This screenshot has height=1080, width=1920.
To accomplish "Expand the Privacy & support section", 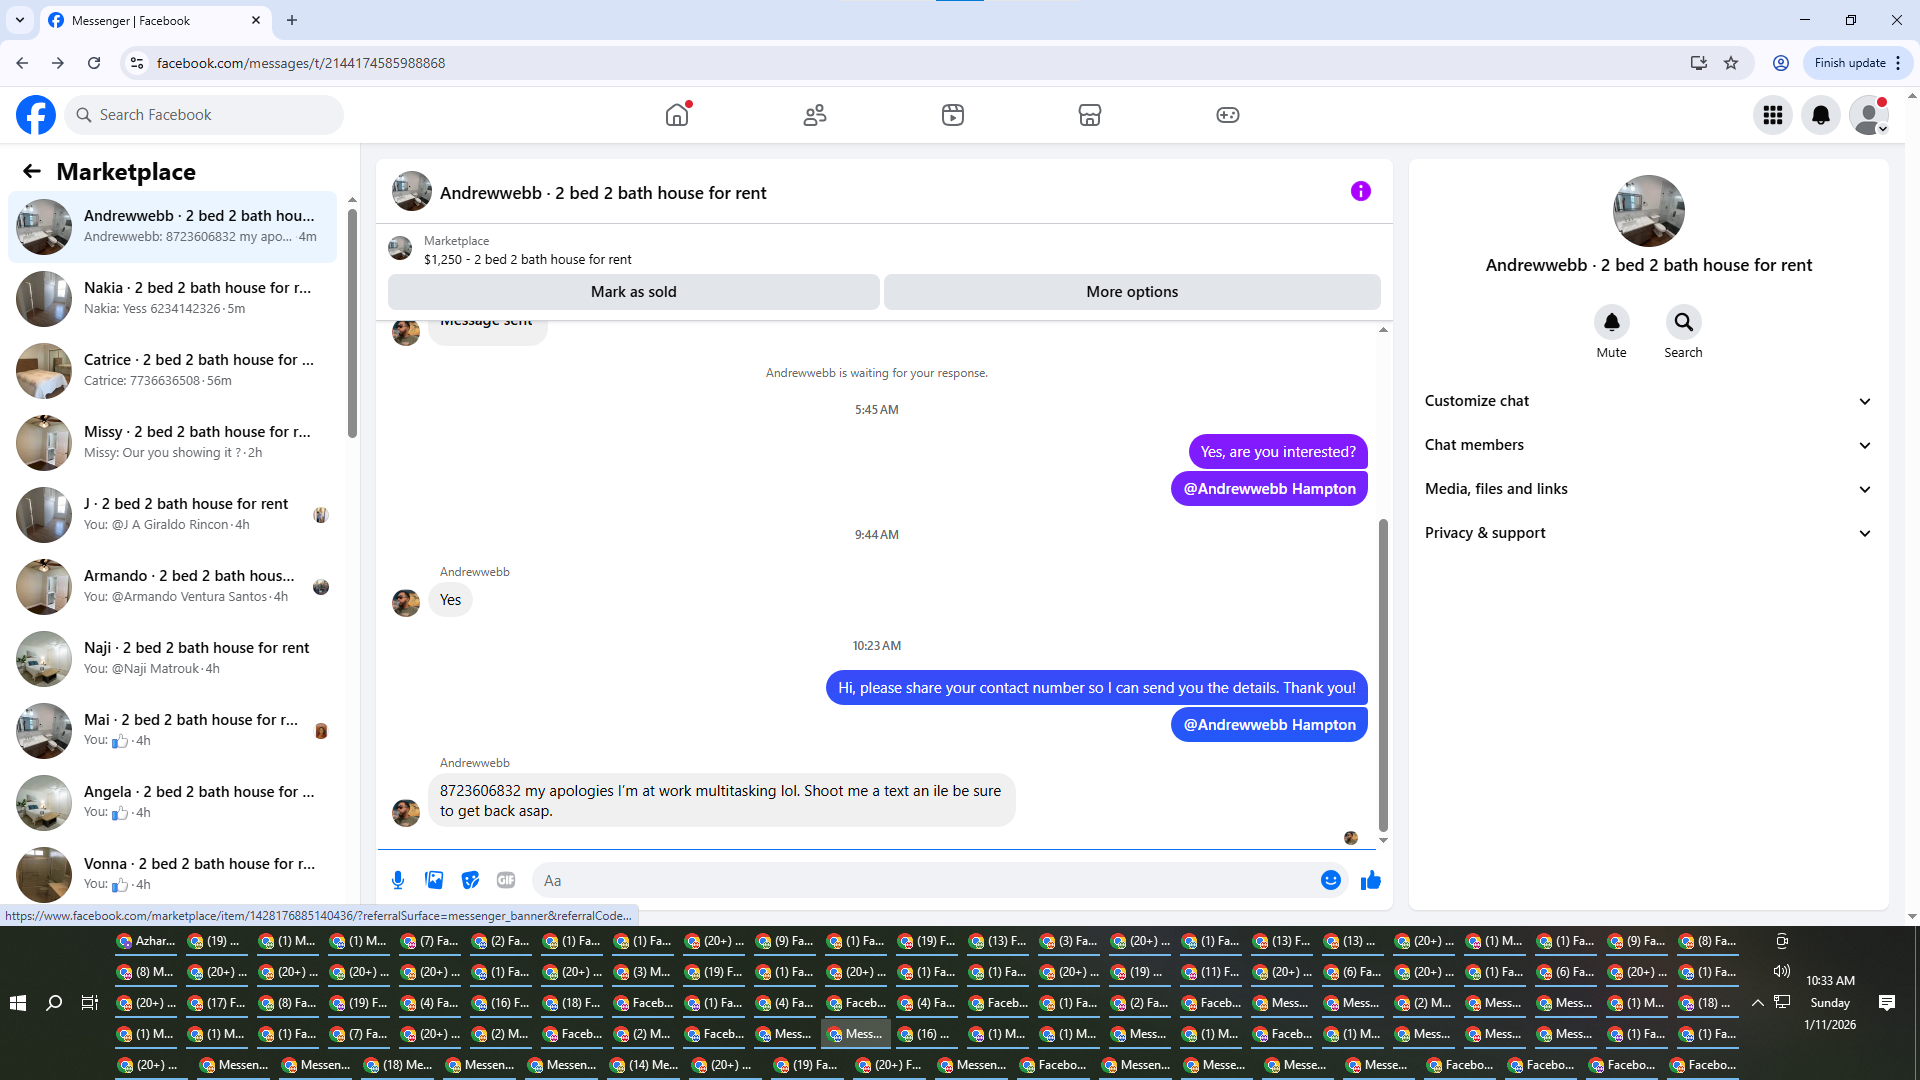I will [x=1648, y=533].
